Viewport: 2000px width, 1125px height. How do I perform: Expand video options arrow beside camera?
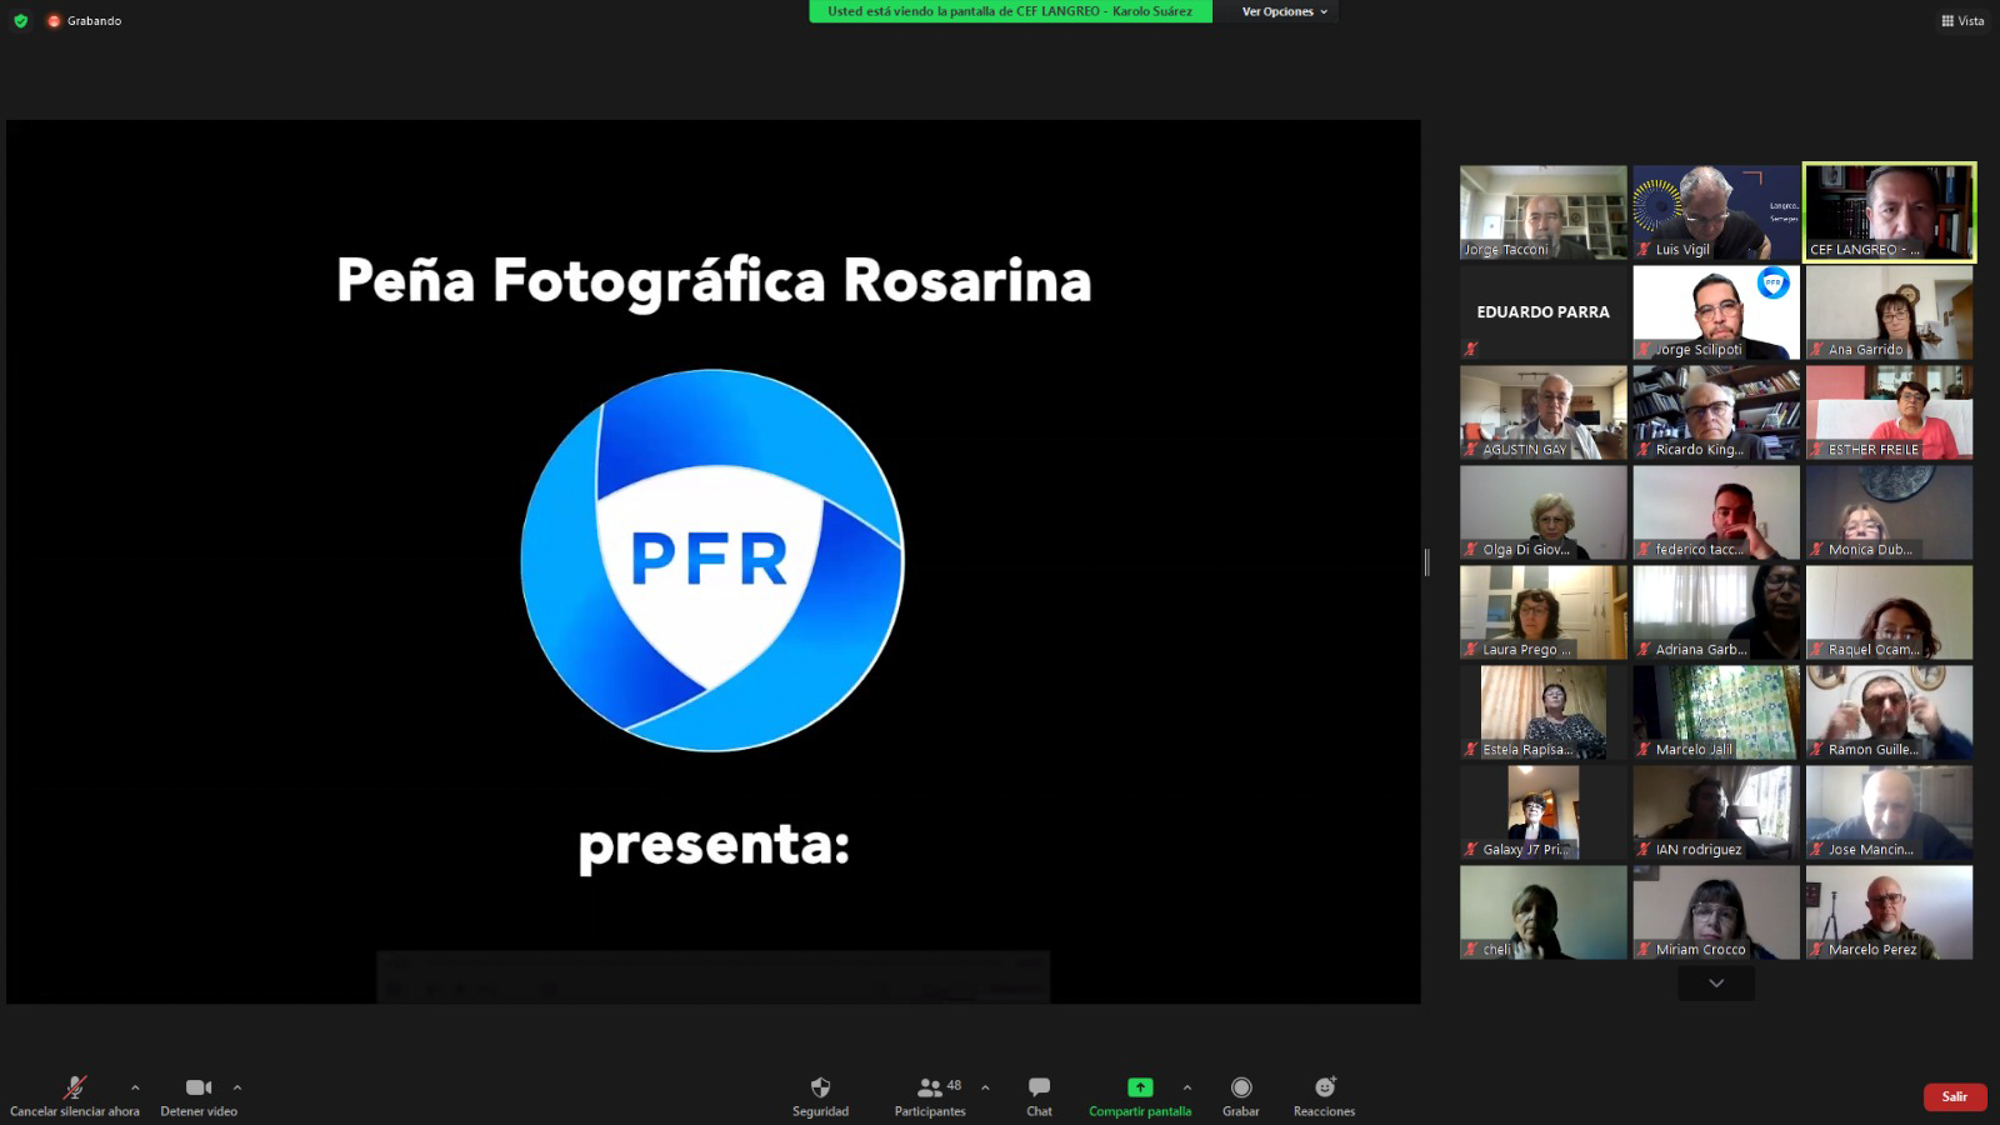coord(237,1088)
